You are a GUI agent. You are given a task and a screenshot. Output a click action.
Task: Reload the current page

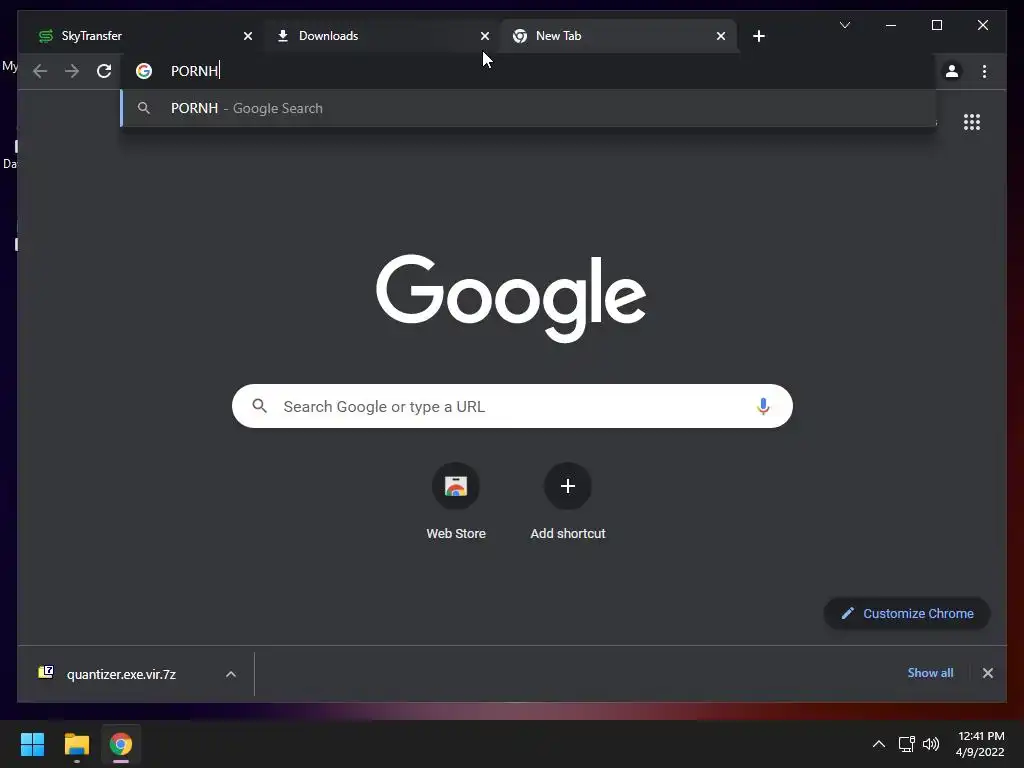pos(104,71)
